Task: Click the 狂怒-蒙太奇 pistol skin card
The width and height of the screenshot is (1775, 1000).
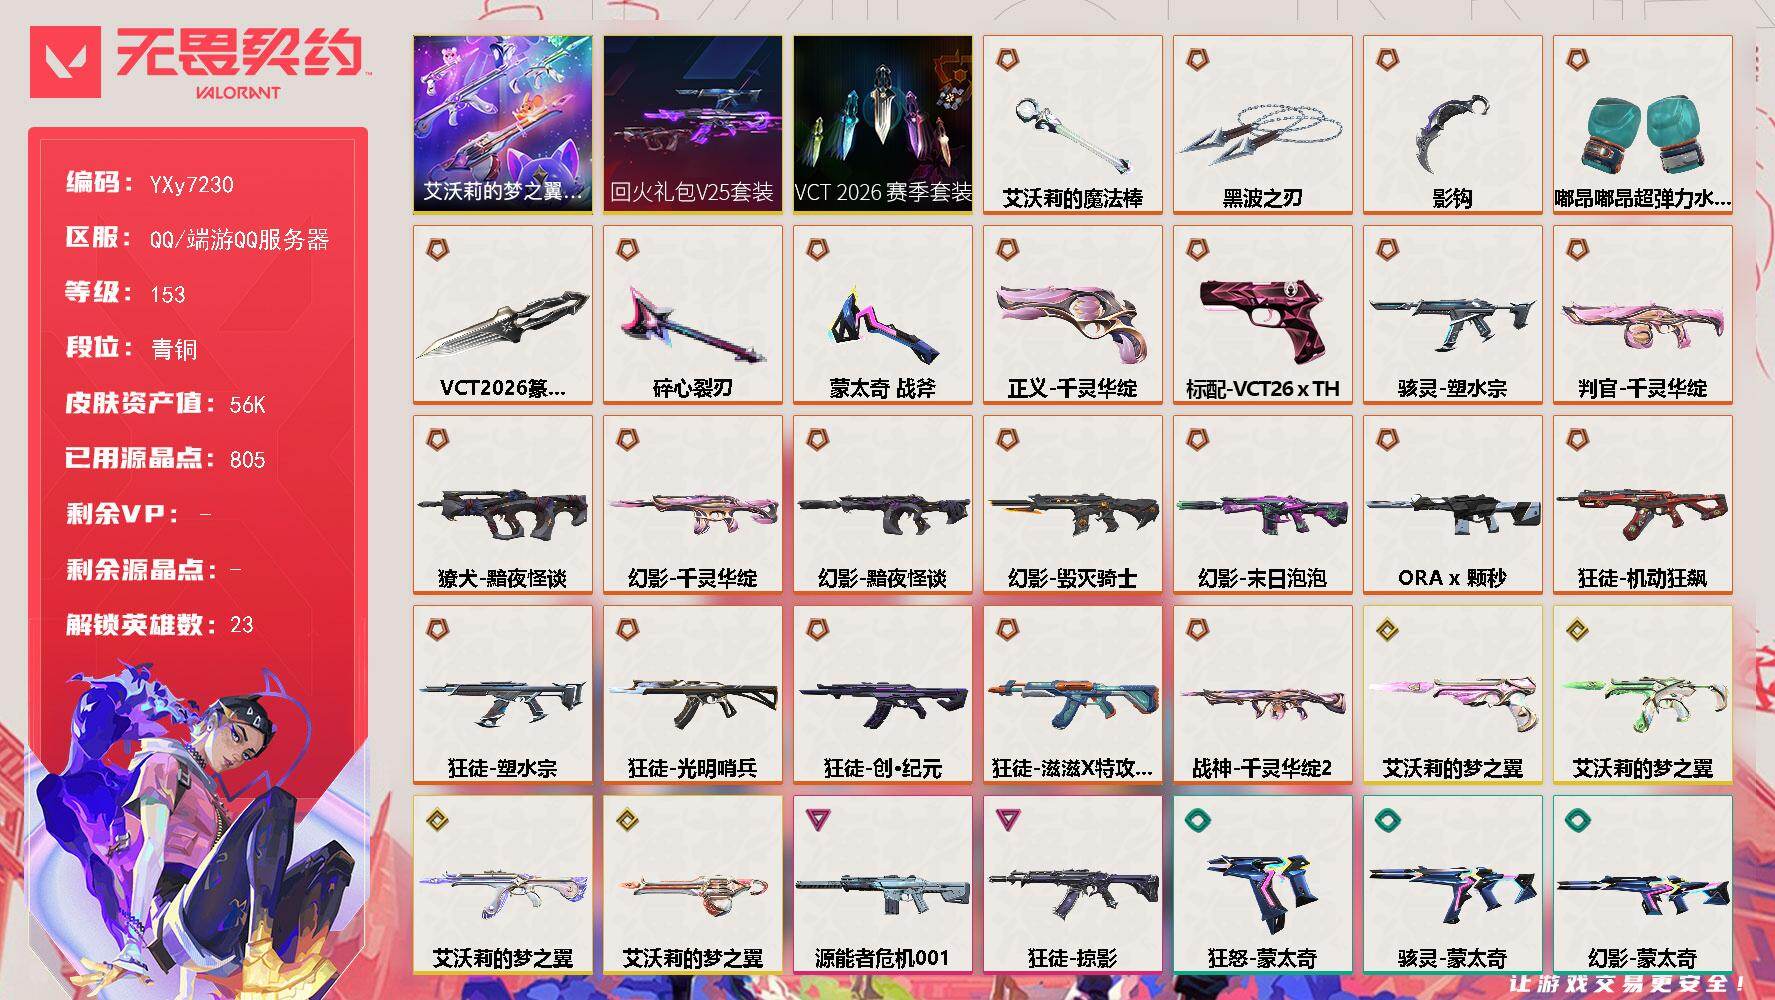Action: tap(1262, 884)
